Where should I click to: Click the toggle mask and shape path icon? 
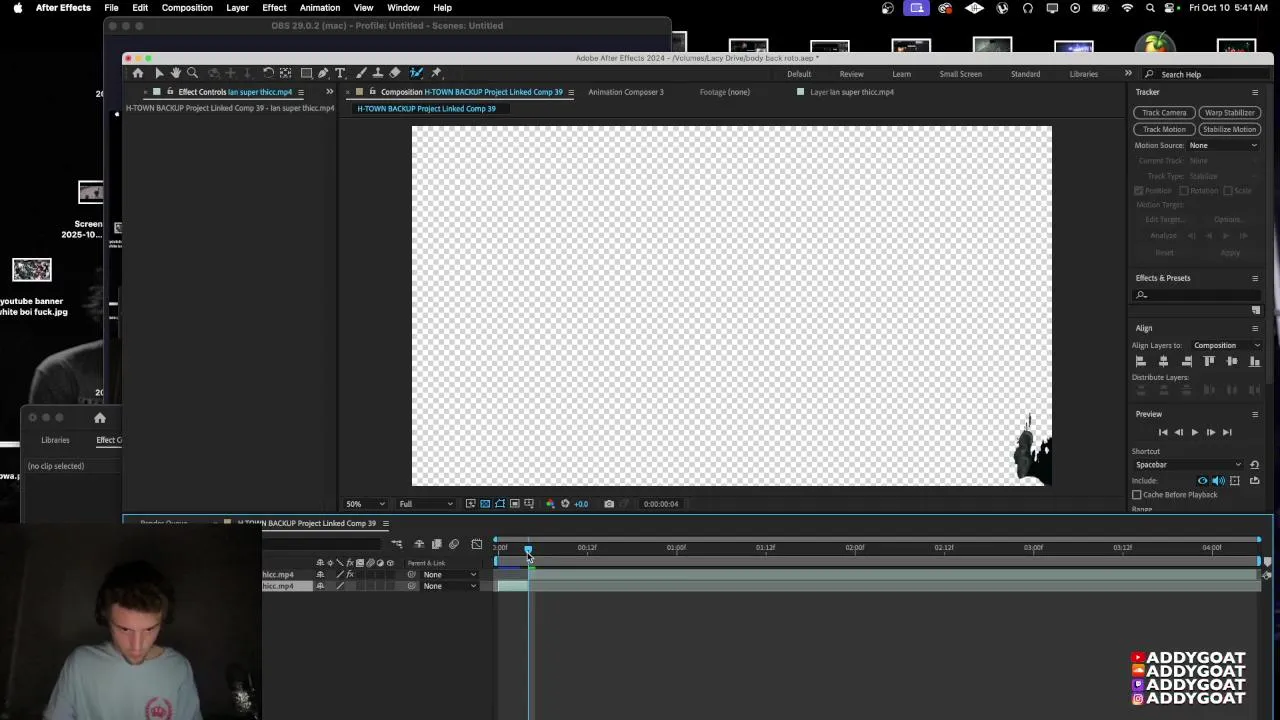coord(499,504)
